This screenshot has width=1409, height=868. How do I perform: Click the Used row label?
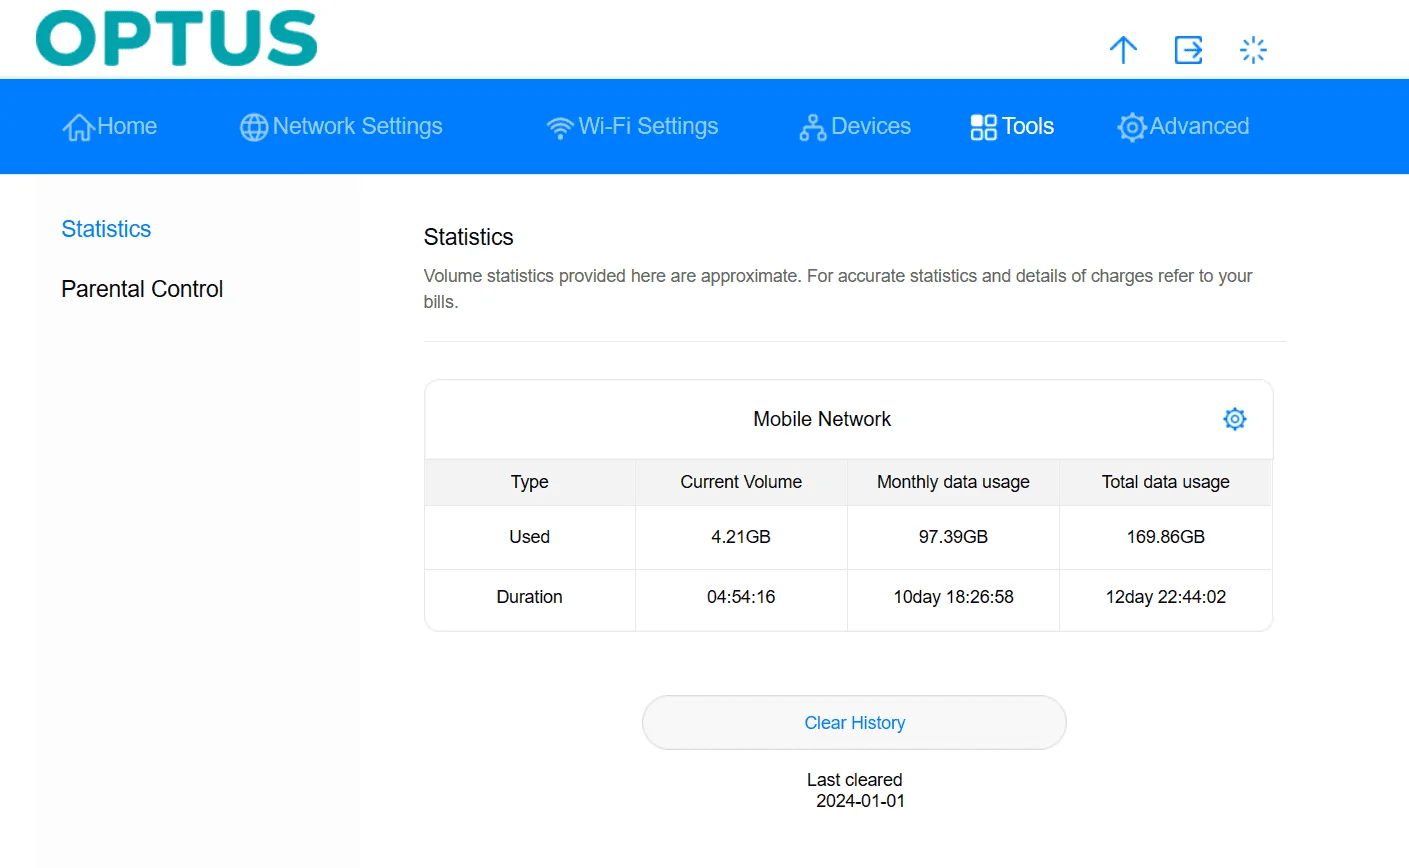click(x=530, y=537)
